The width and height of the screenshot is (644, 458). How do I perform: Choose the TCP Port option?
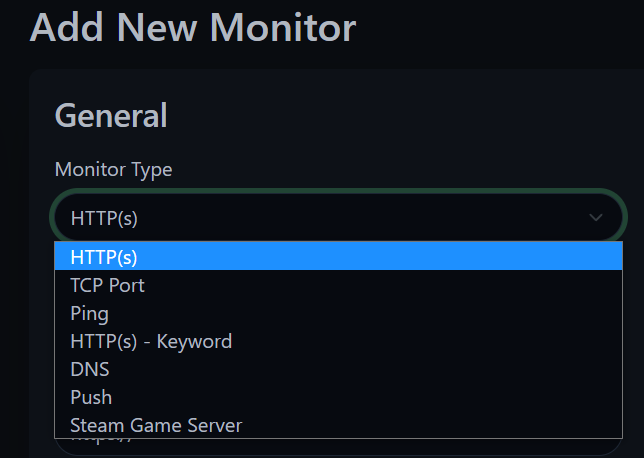click(x=107, y=285)
